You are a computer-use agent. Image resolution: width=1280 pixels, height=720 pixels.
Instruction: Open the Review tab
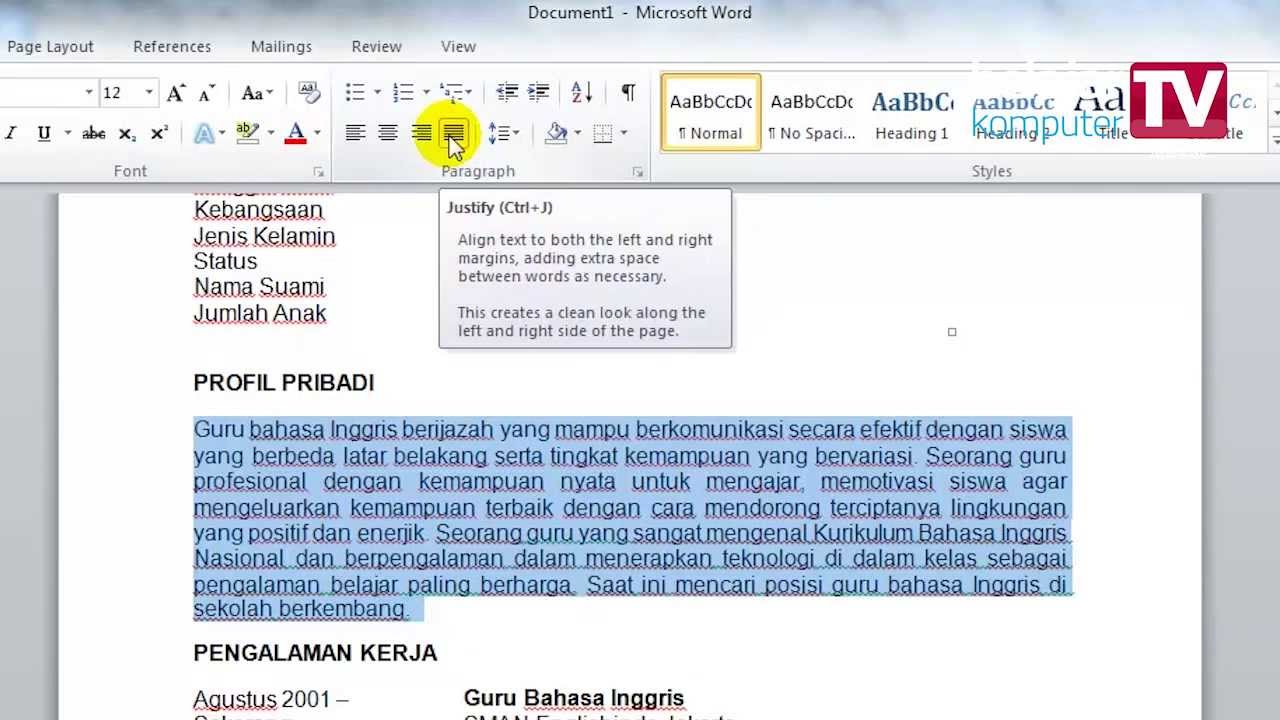point(376,46)
